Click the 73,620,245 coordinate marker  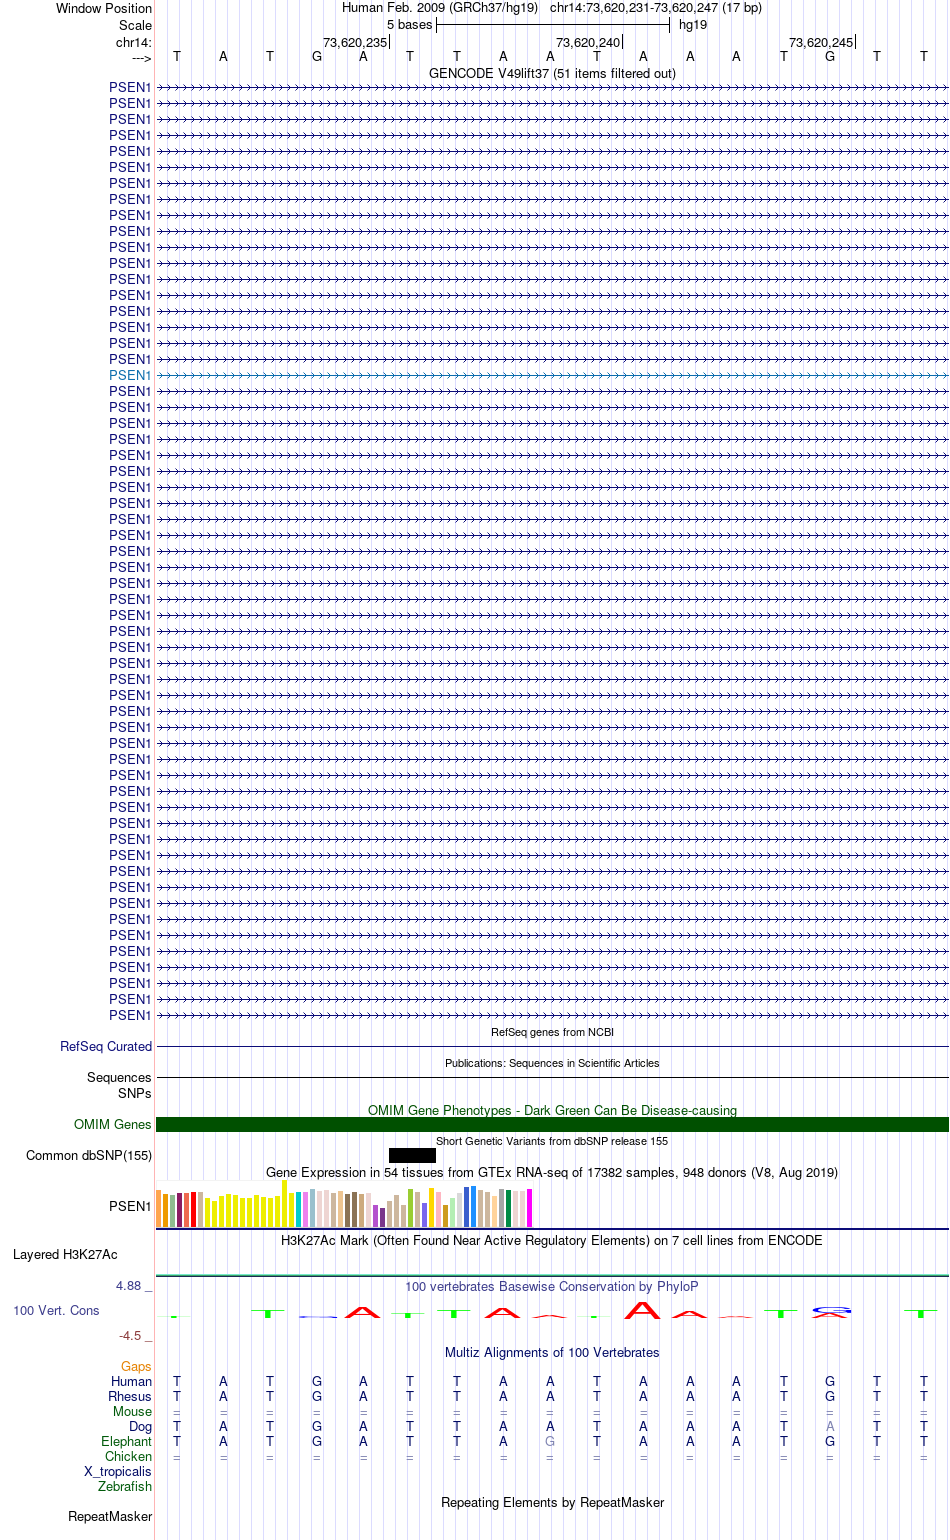point(821,42)
